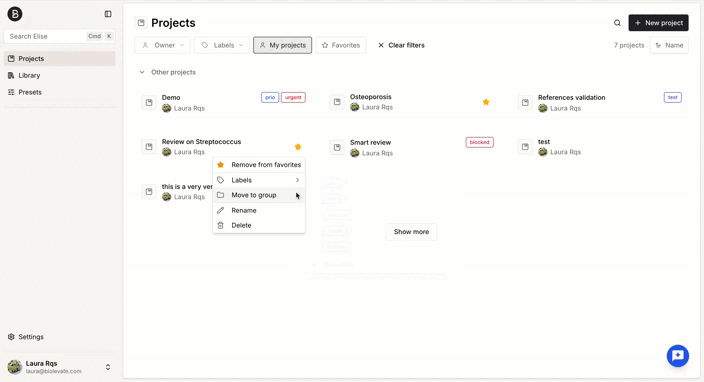Click the Smart review project icon

337,147
